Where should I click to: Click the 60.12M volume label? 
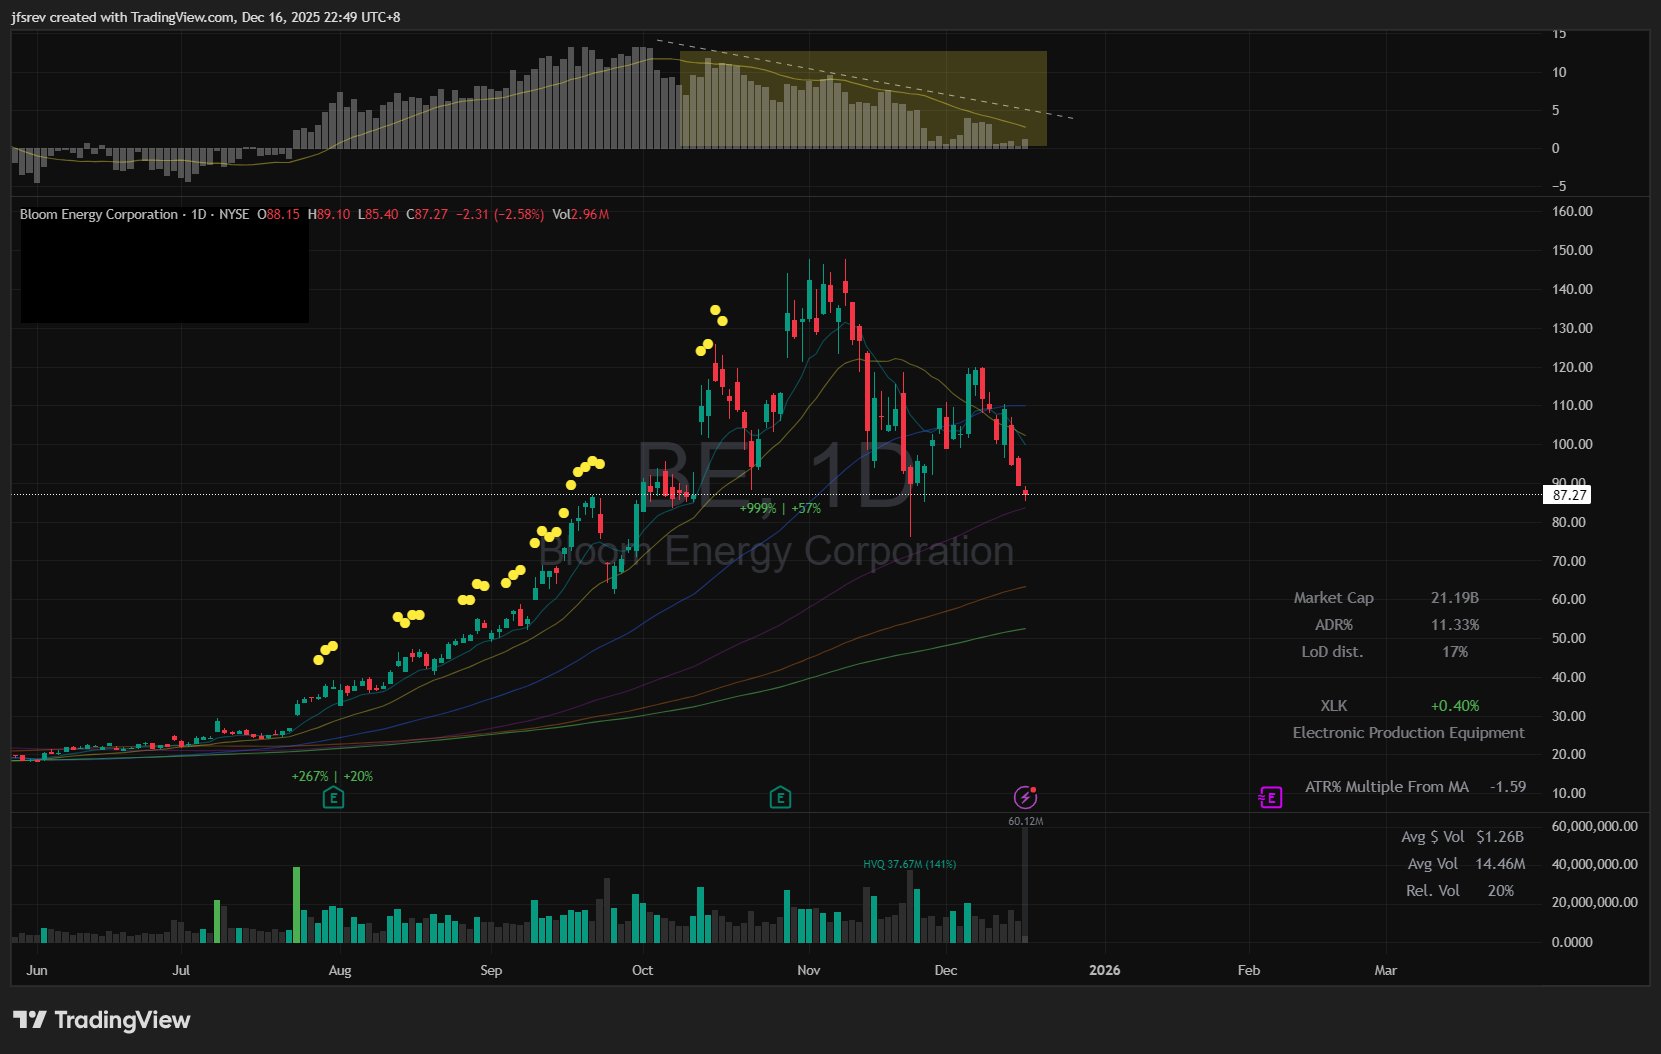coord(1026,822)
